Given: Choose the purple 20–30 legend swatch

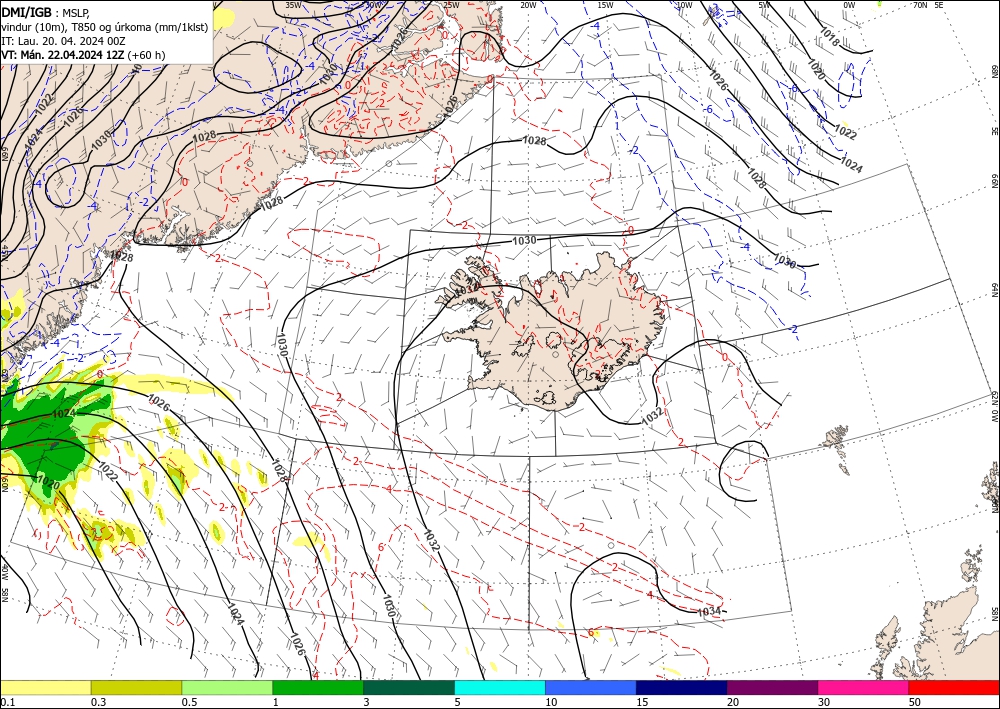Looking at the screenshot, I should pyautogui.click(x=772, y=687).
